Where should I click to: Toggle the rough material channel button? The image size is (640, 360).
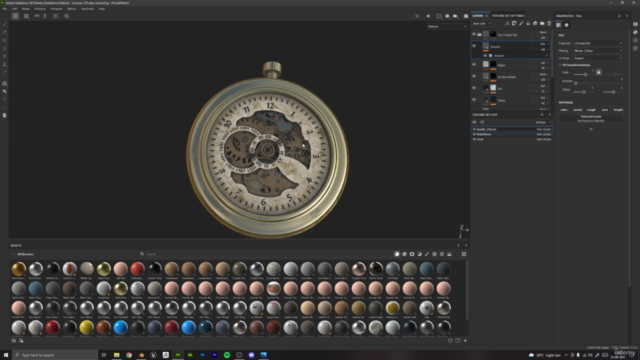click(x=591, y=110)
